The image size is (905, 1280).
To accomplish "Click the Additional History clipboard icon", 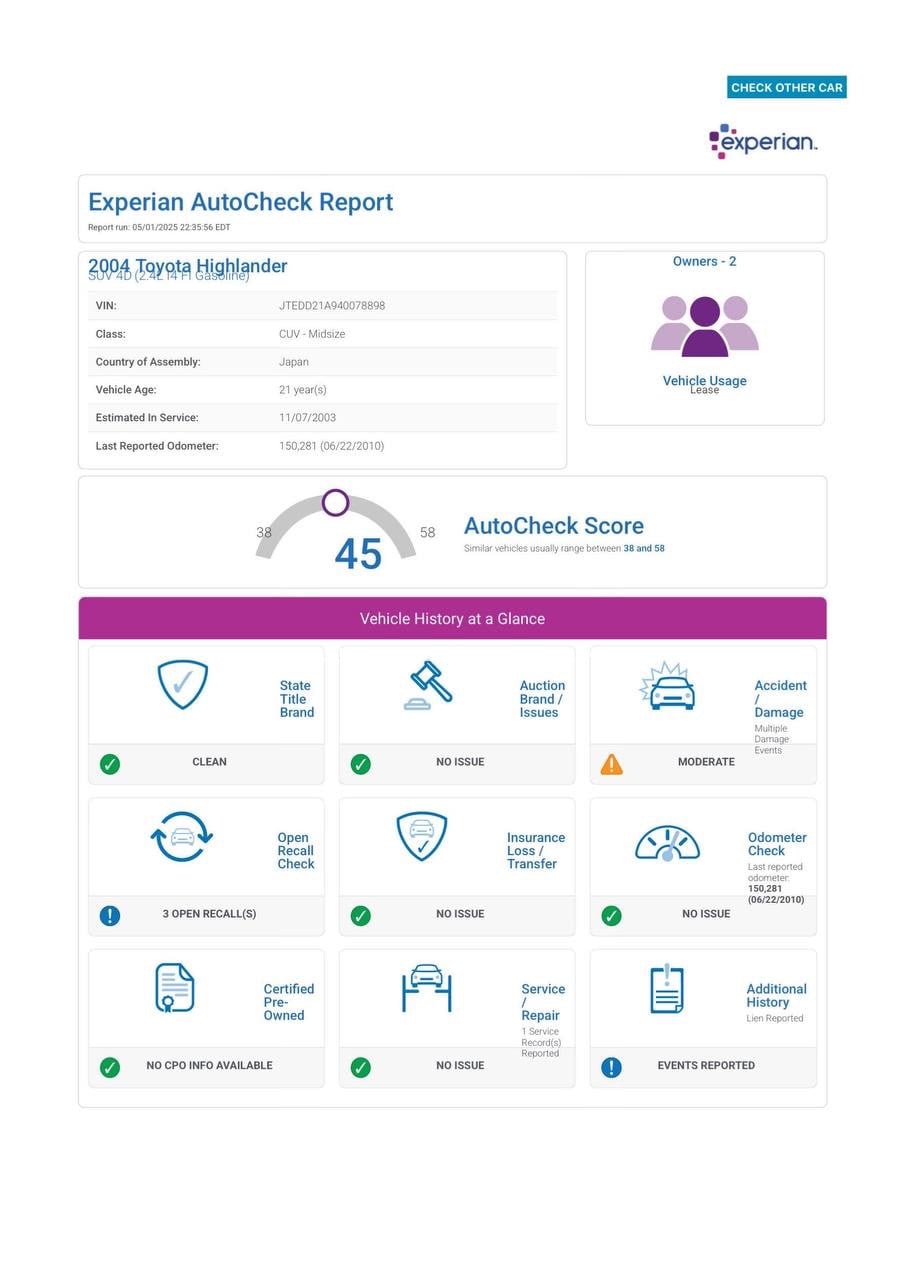I will [667, 989].
